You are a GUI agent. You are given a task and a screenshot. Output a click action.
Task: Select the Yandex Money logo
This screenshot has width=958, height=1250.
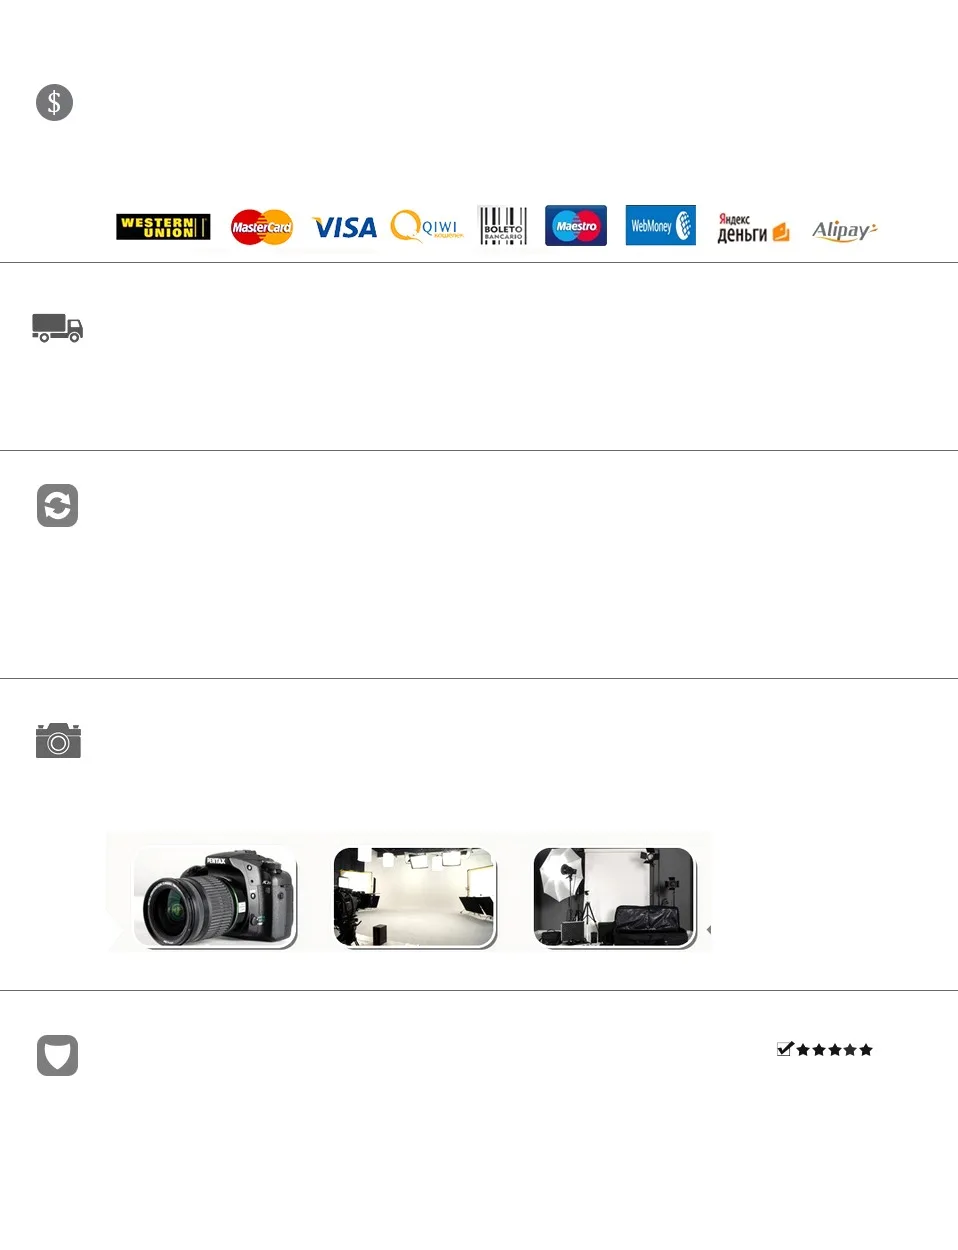[753, 228]
